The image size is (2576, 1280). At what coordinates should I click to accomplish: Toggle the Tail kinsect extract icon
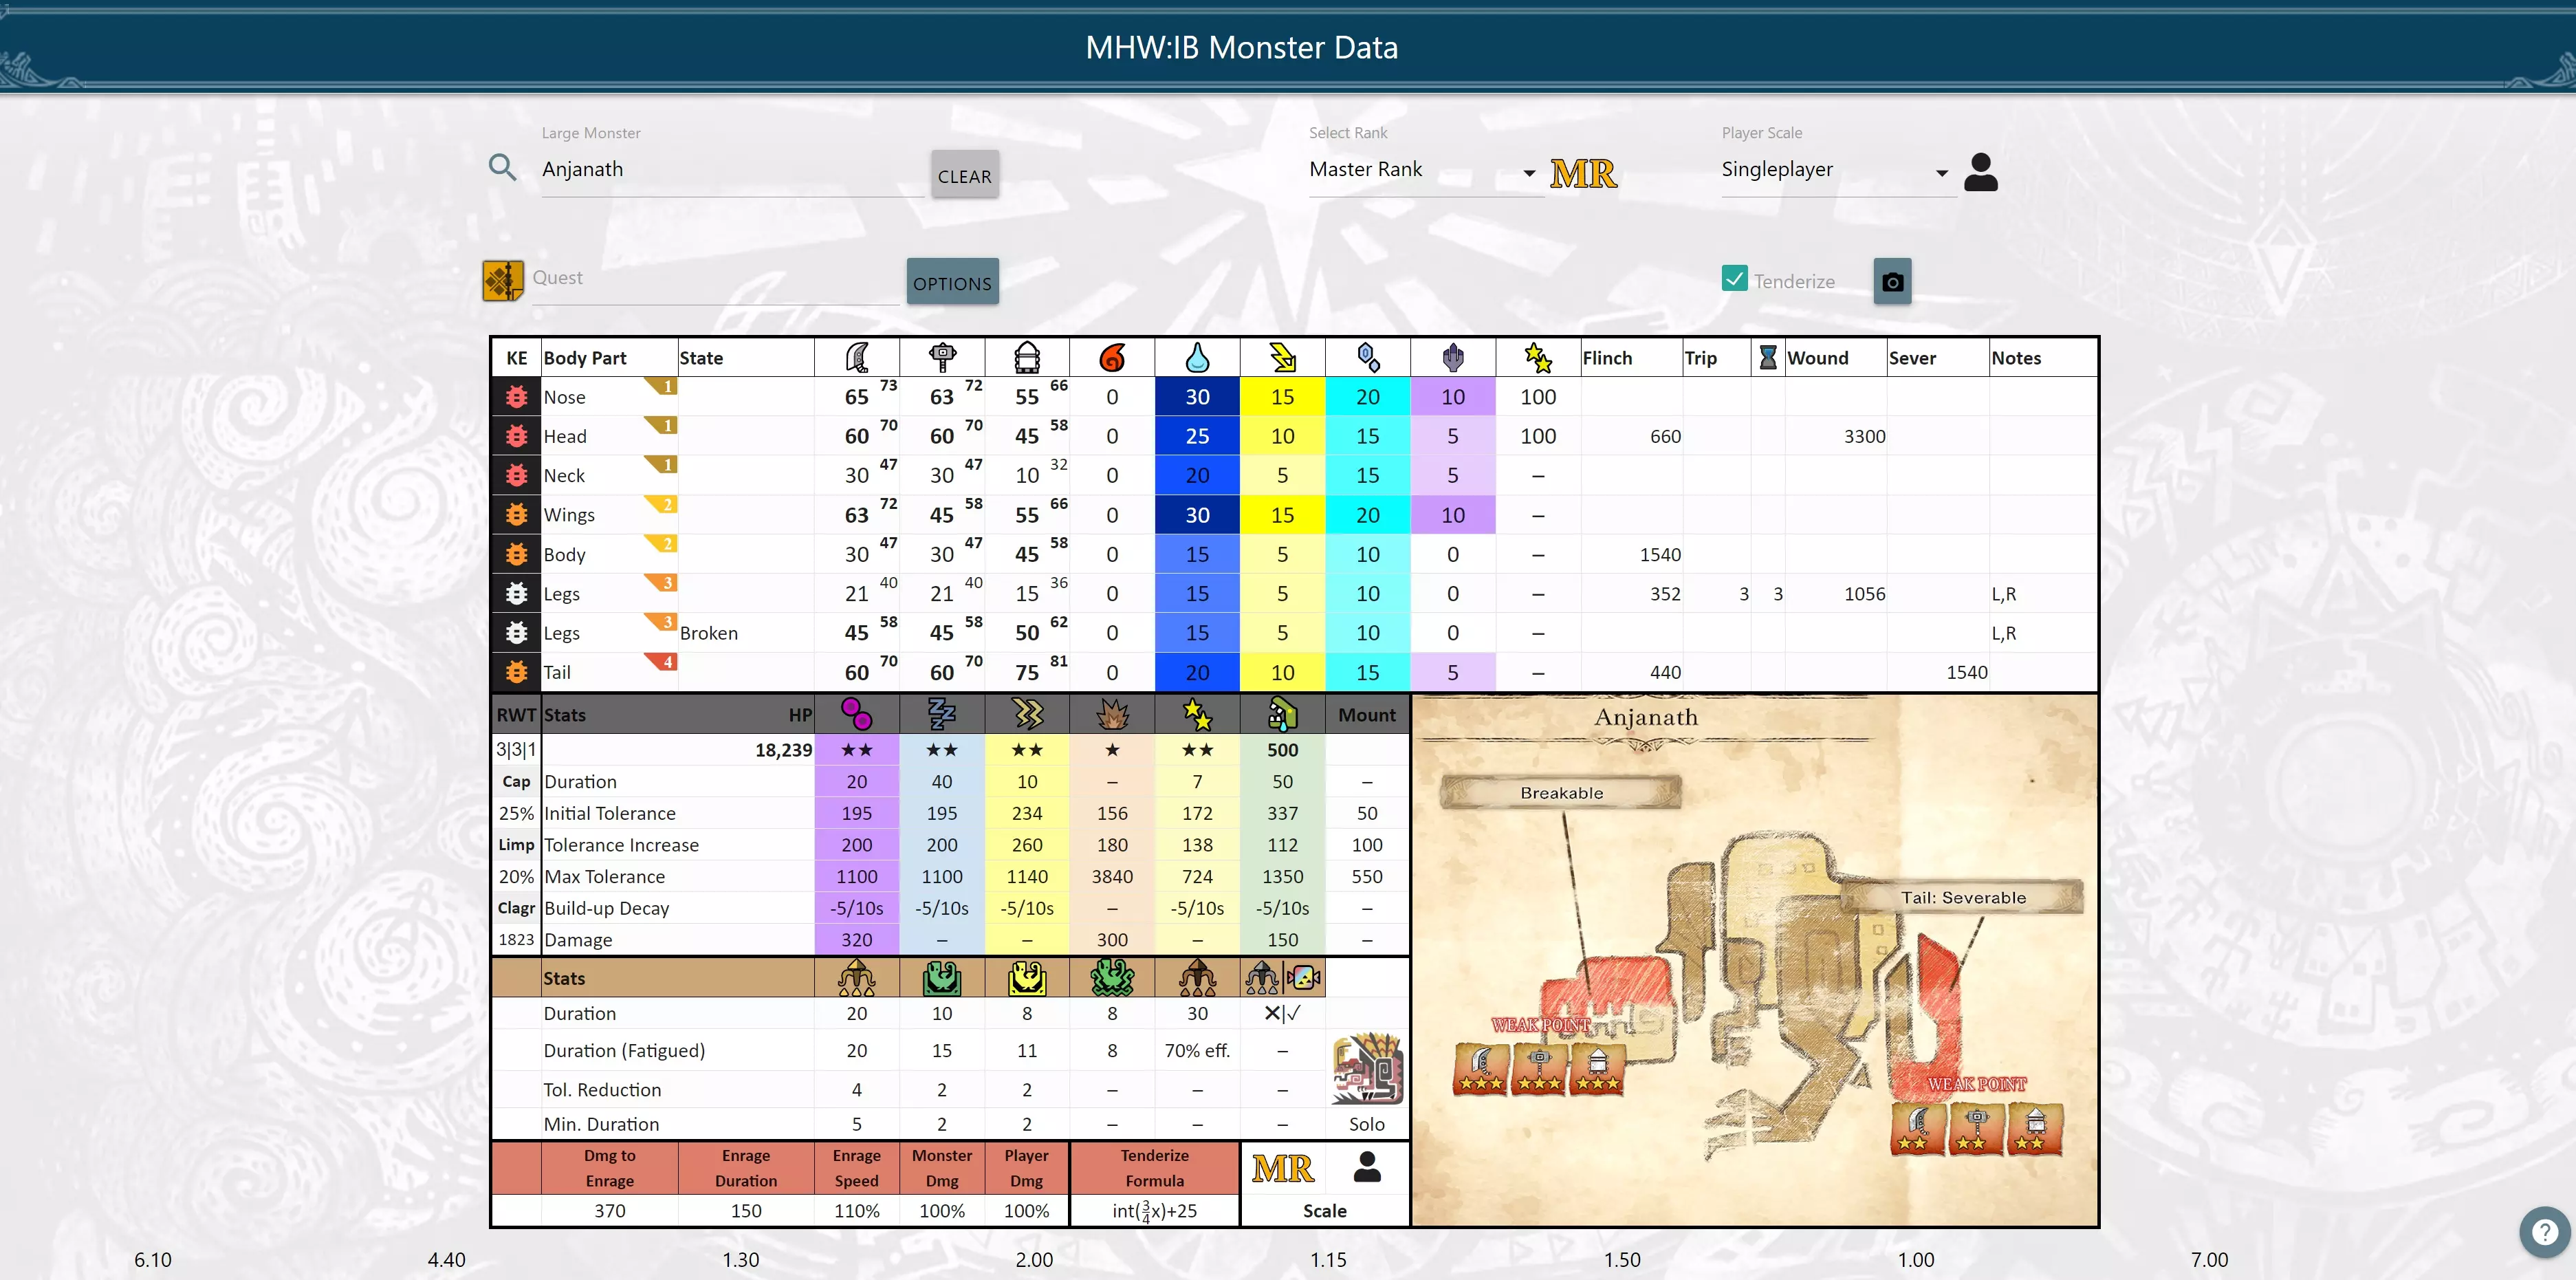point(516,672)
